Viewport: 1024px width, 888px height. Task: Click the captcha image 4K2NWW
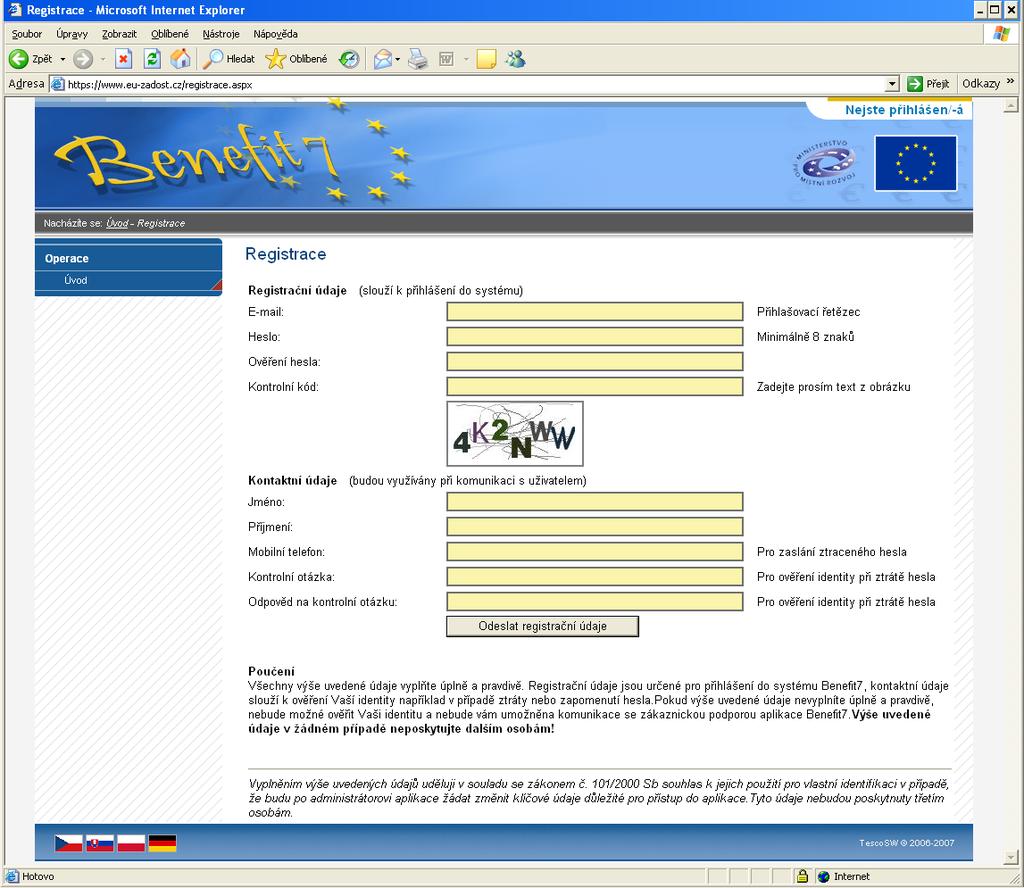click(x=515, y=434)
